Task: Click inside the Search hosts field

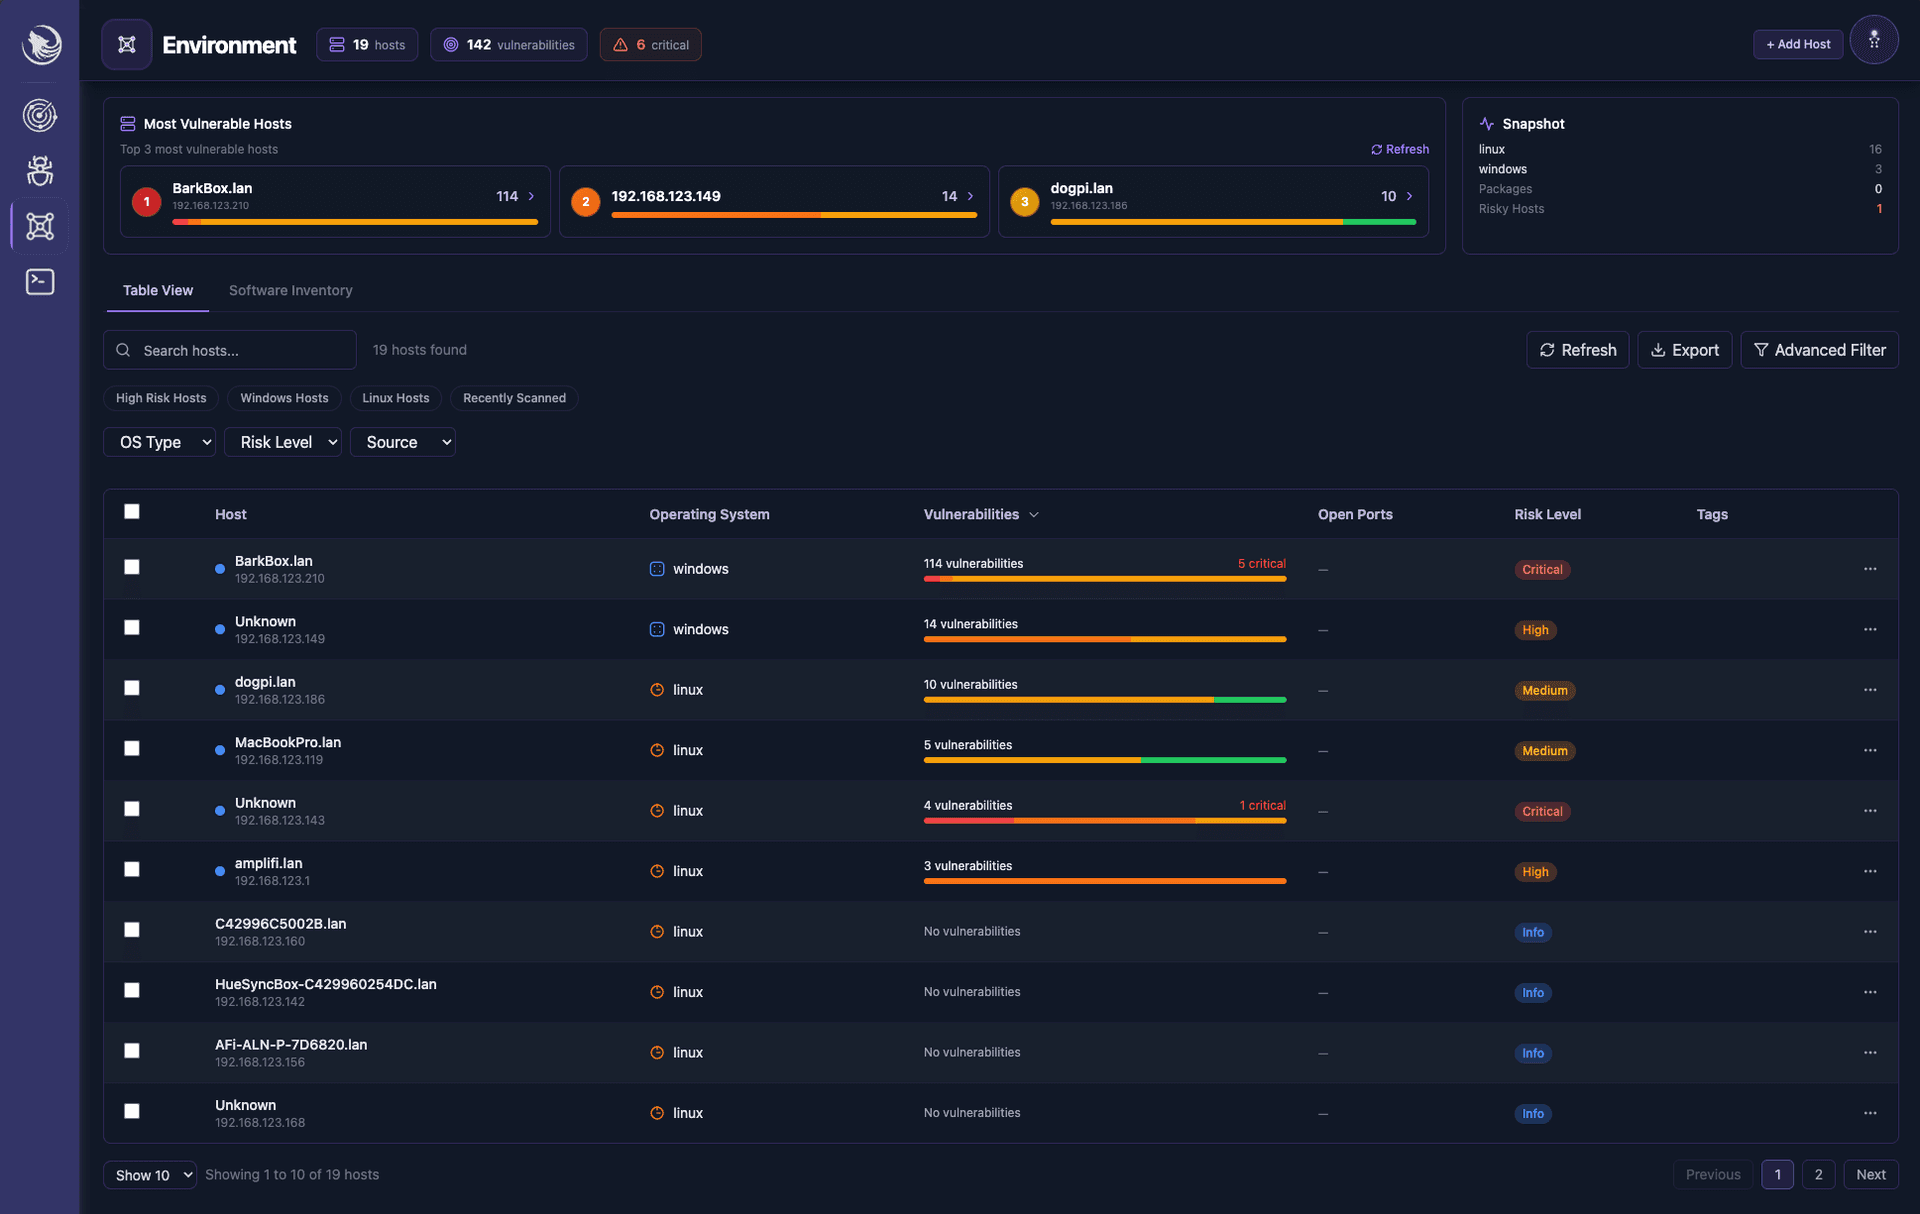Action: 229,350
